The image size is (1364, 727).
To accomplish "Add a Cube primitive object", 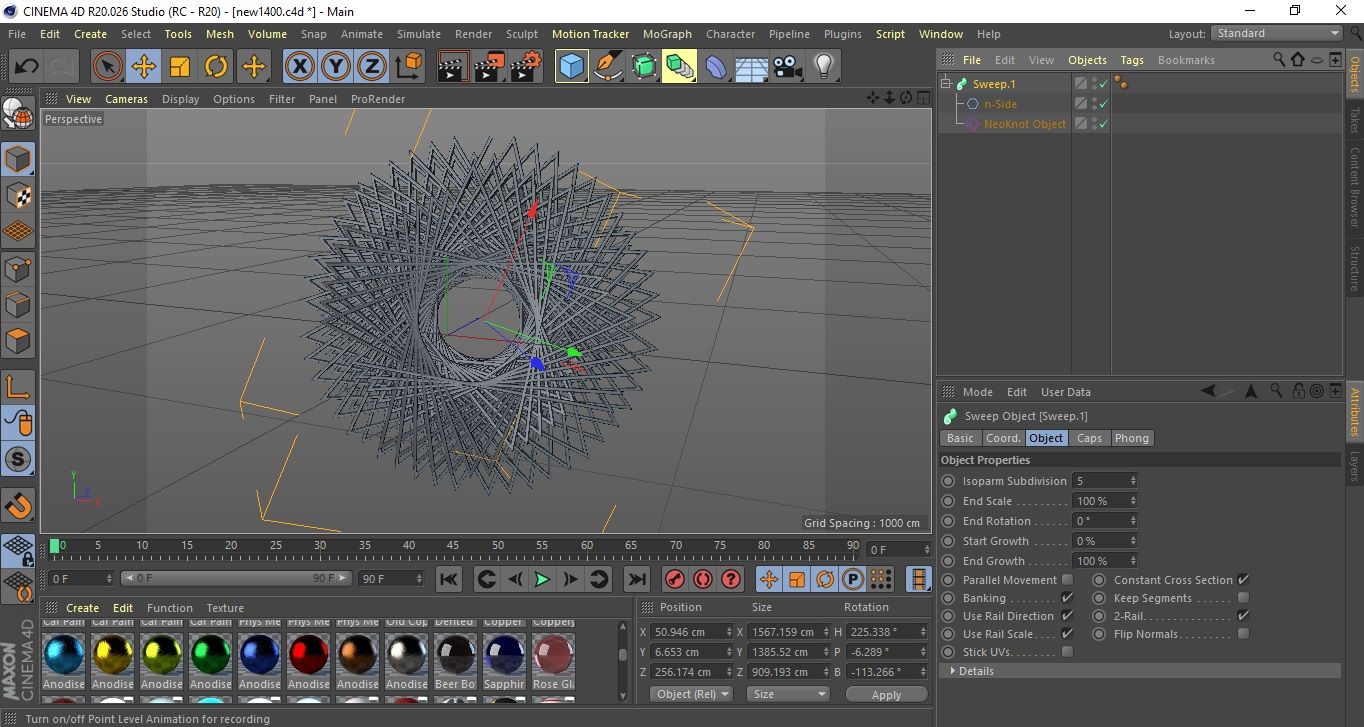I will pos(571,67).
